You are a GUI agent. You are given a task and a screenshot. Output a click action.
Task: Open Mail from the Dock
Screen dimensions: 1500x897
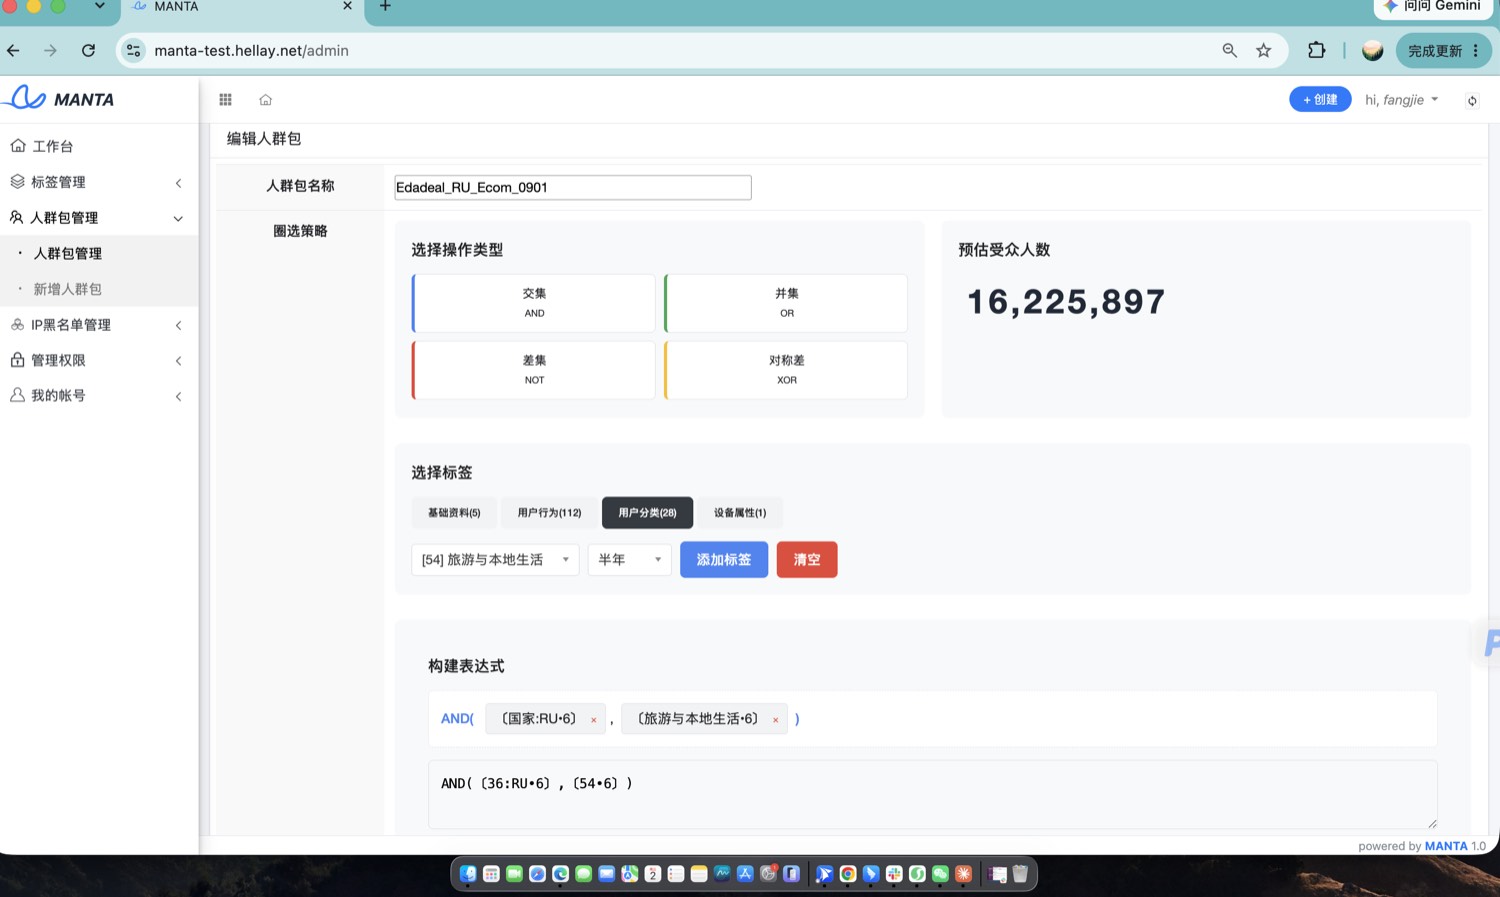click(x=606, y=873)
